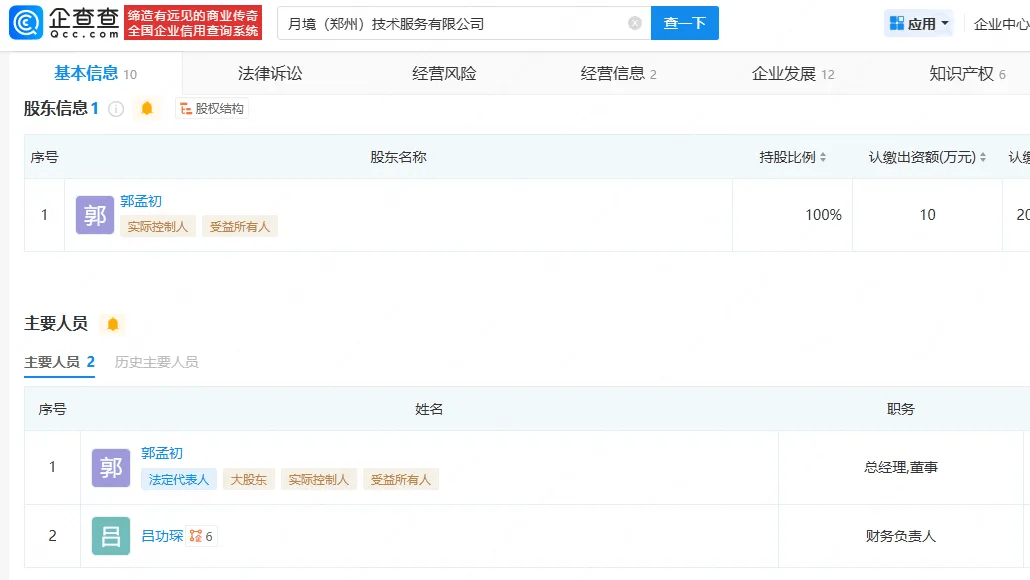
Task: Click into the company search input field
Action: [450, 23]
